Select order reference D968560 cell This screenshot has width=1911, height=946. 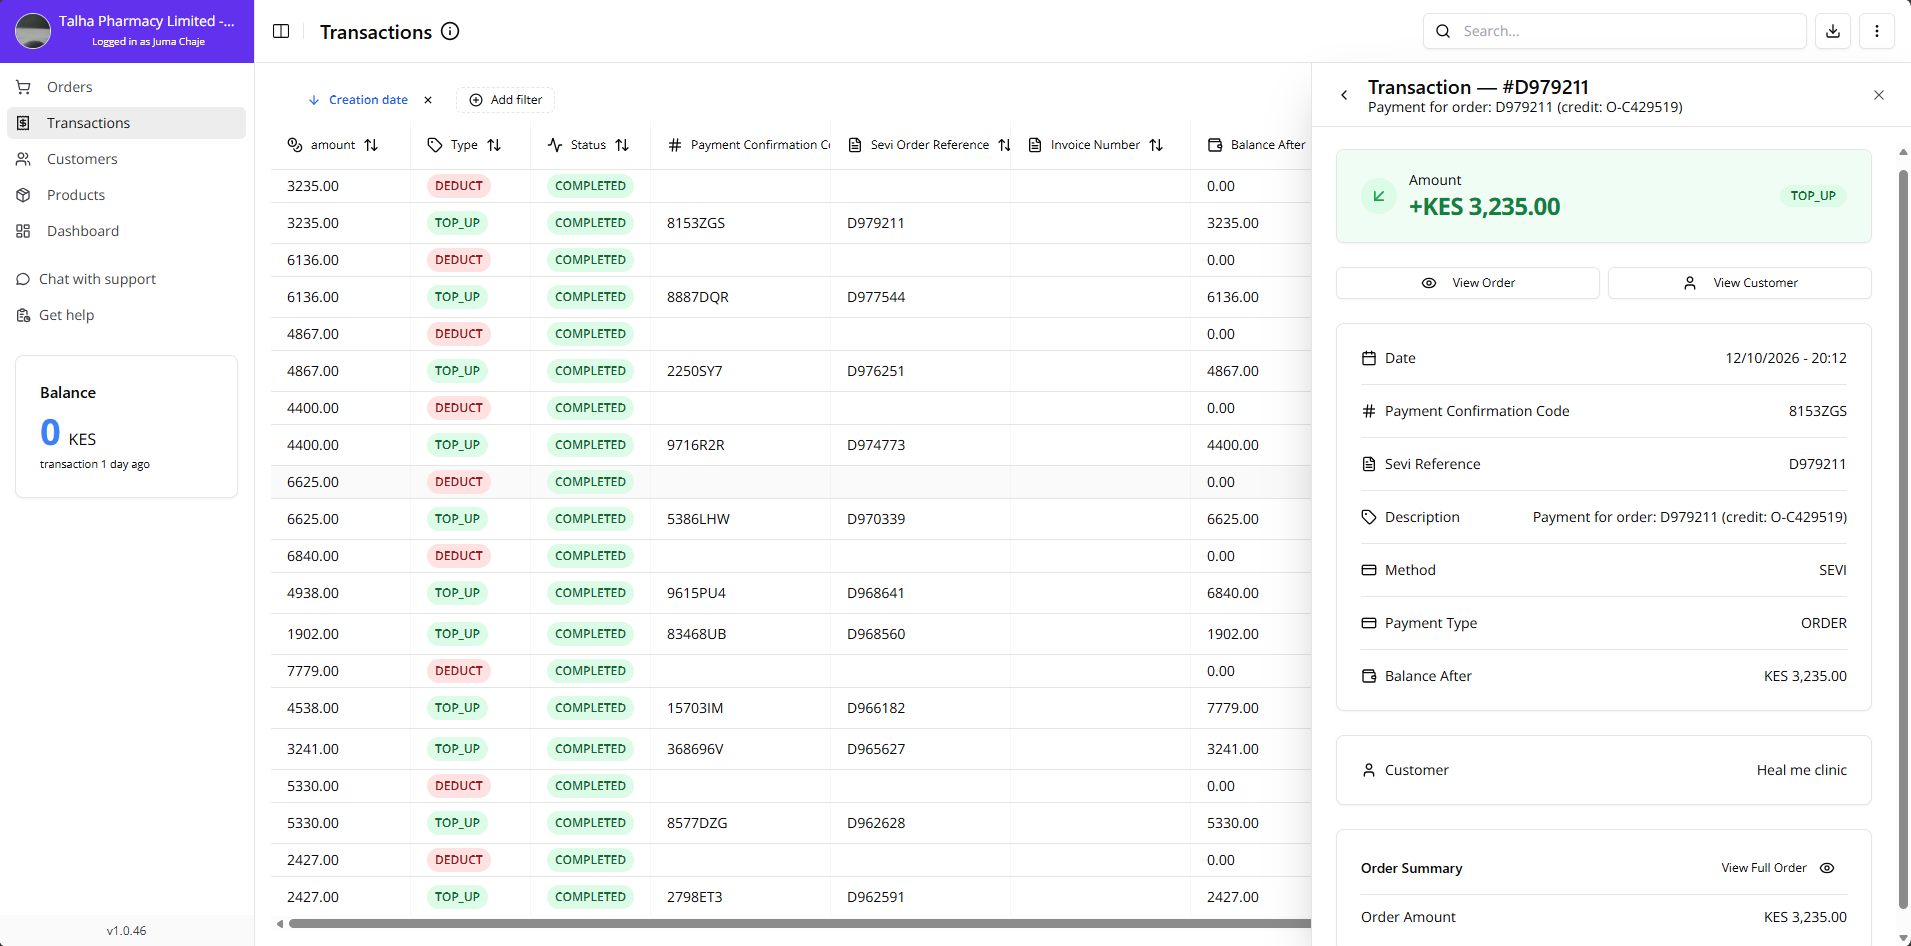pyautogui.click(x=876, y=634)
